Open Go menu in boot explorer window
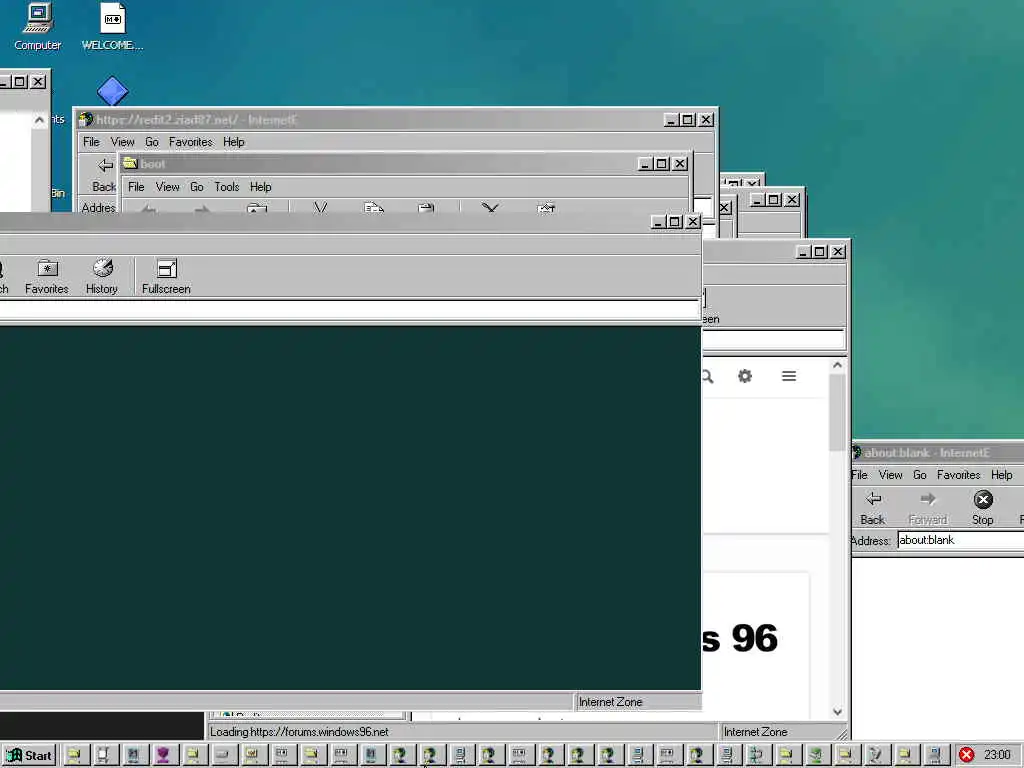 (x=197, y=187)
